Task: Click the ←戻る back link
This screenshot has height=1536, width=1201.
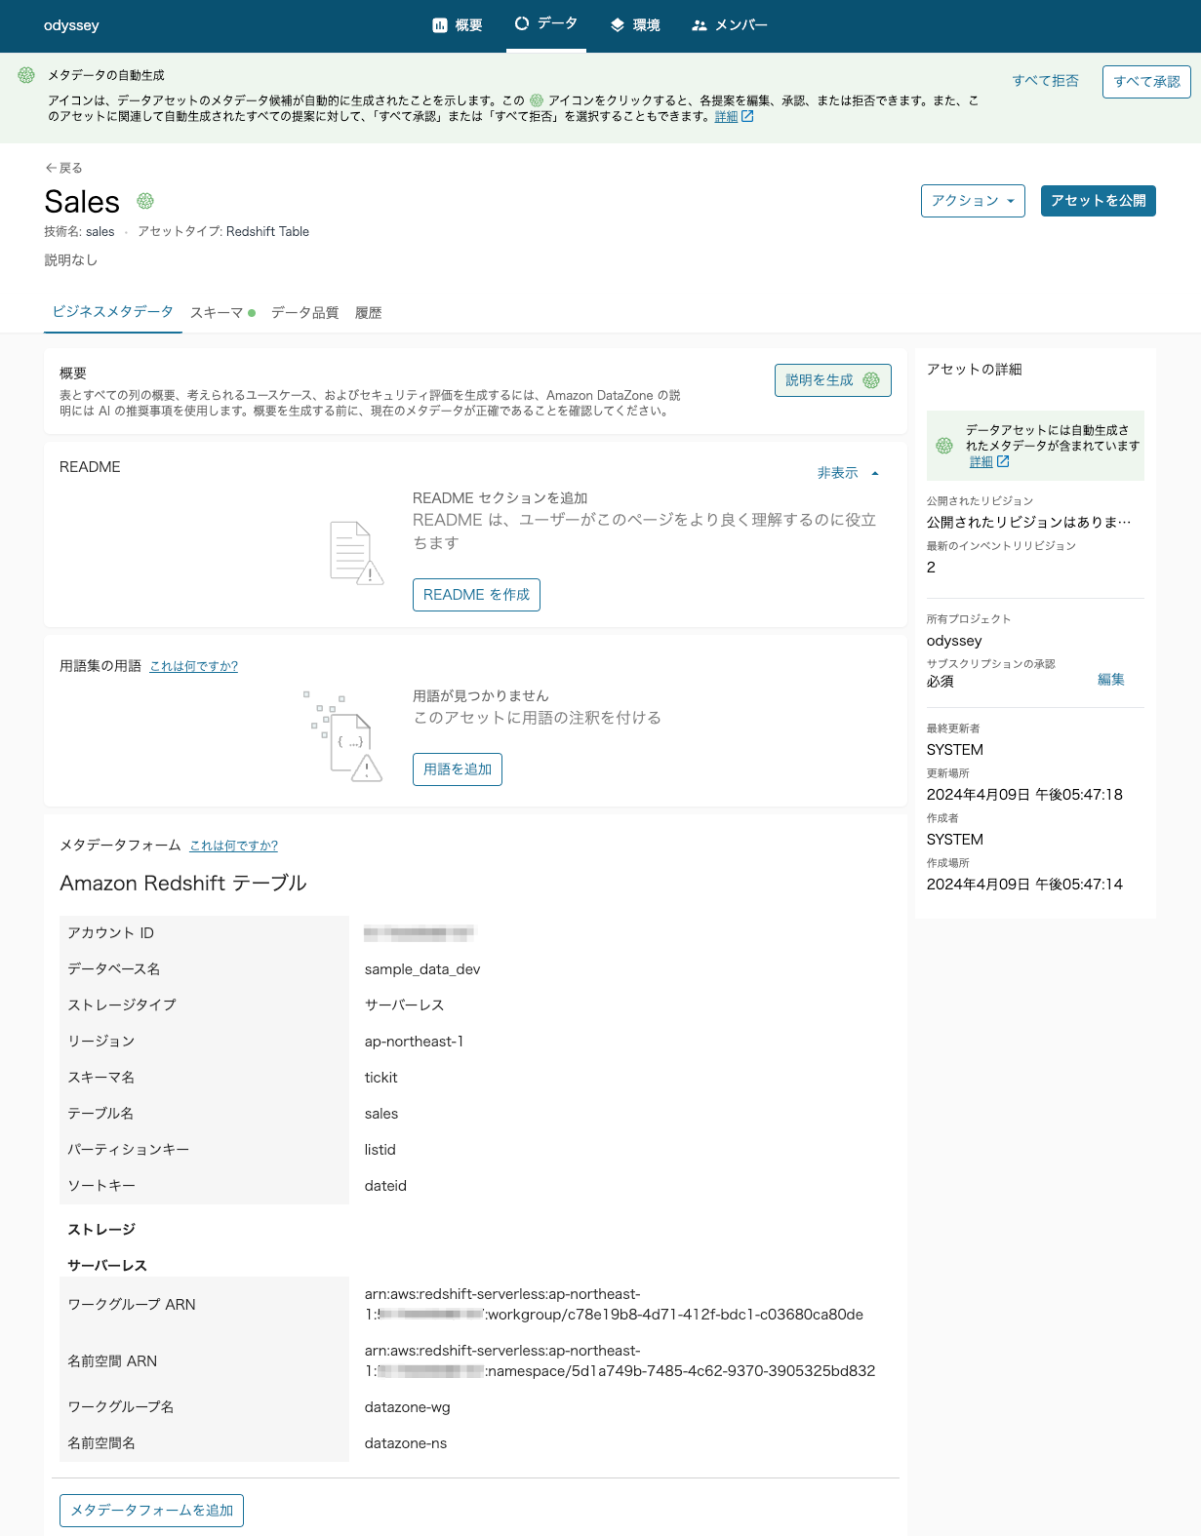Action: coord(63,167)
